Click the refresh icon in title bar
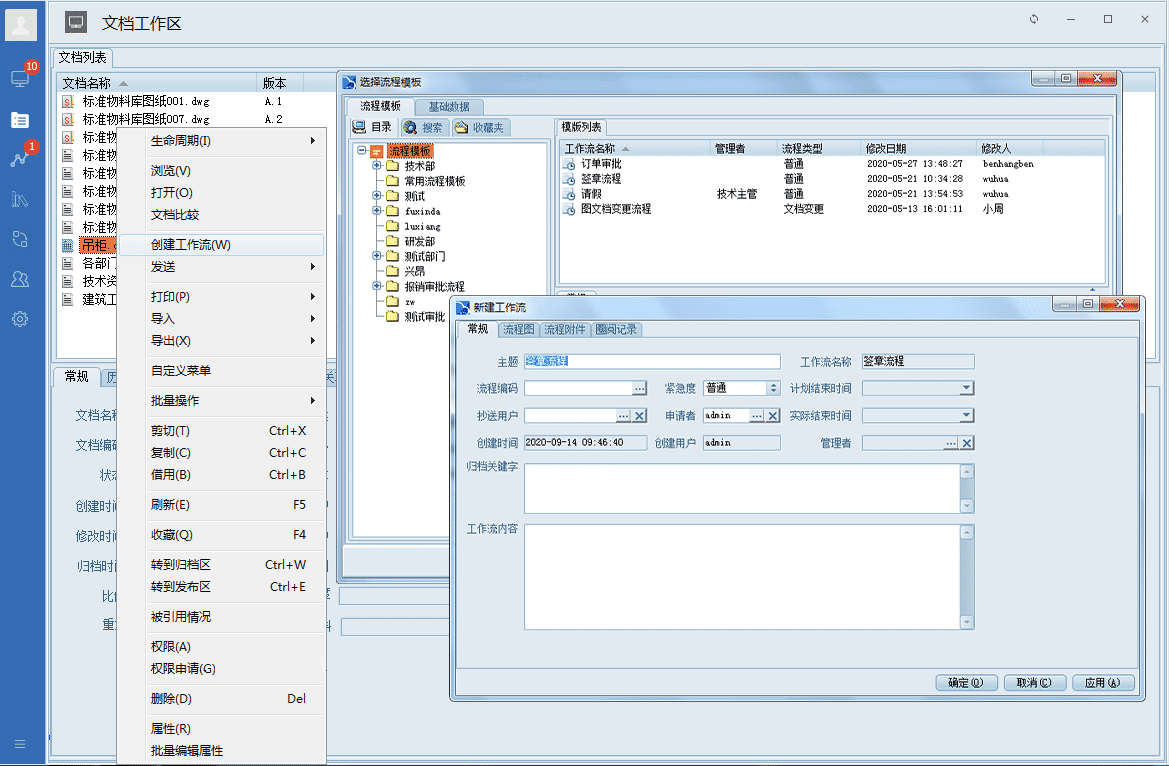 tap(1034, 19)
